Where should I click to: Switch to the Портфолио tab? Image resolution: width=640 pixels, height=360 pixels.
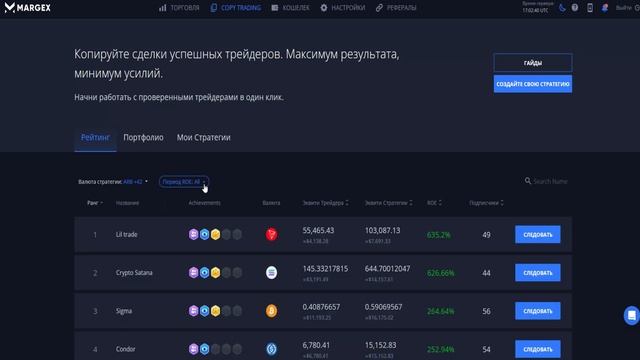(x=143, y=138)
